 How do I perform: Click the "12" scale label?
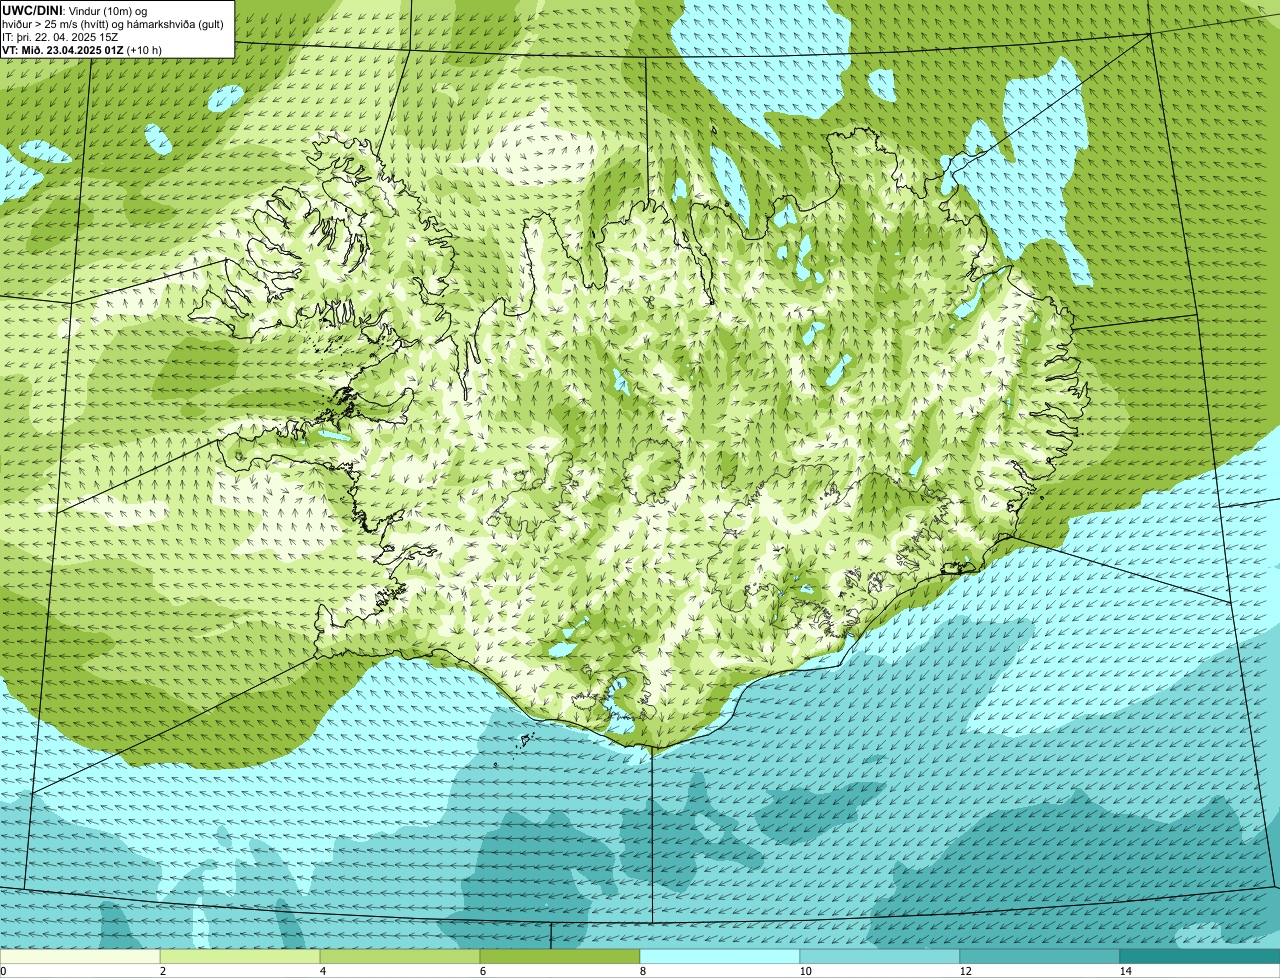point(965,971)
